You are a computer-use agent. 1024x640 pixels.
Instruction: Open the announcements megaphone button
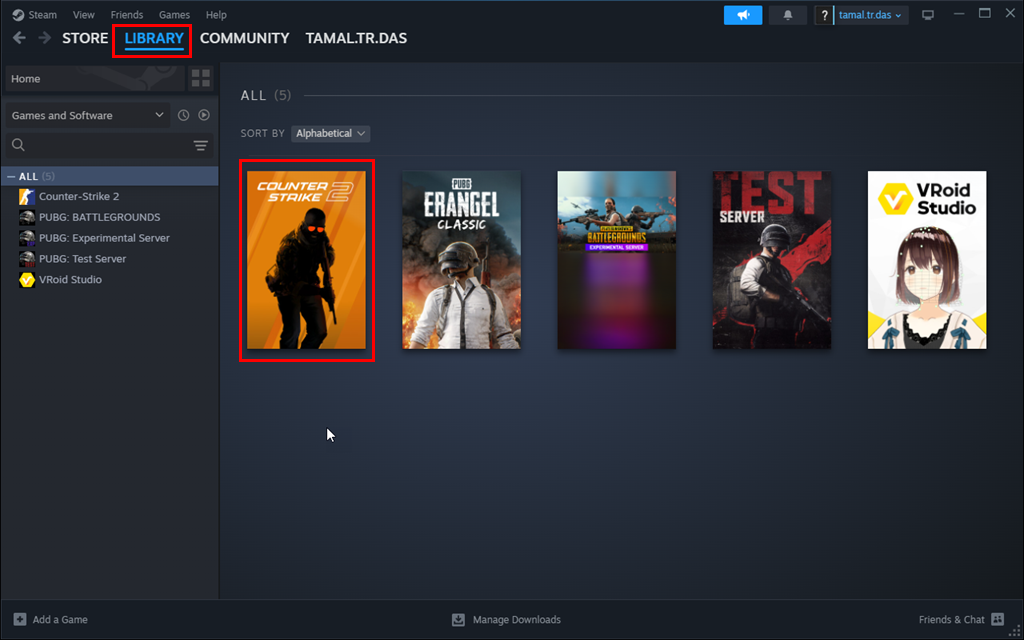(x=743, y=15)
